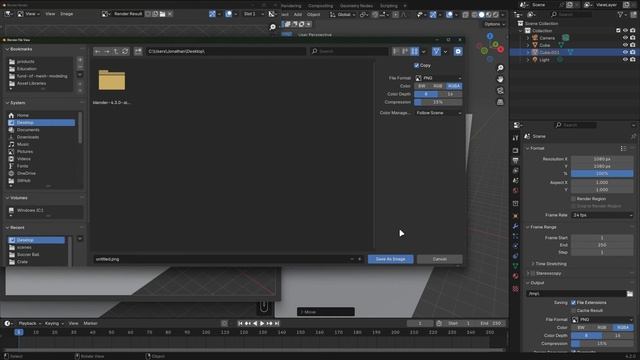Screen dimensions: 640x360
Task: Click the viewport pan hand gizmo
Action: click(500, 79)
